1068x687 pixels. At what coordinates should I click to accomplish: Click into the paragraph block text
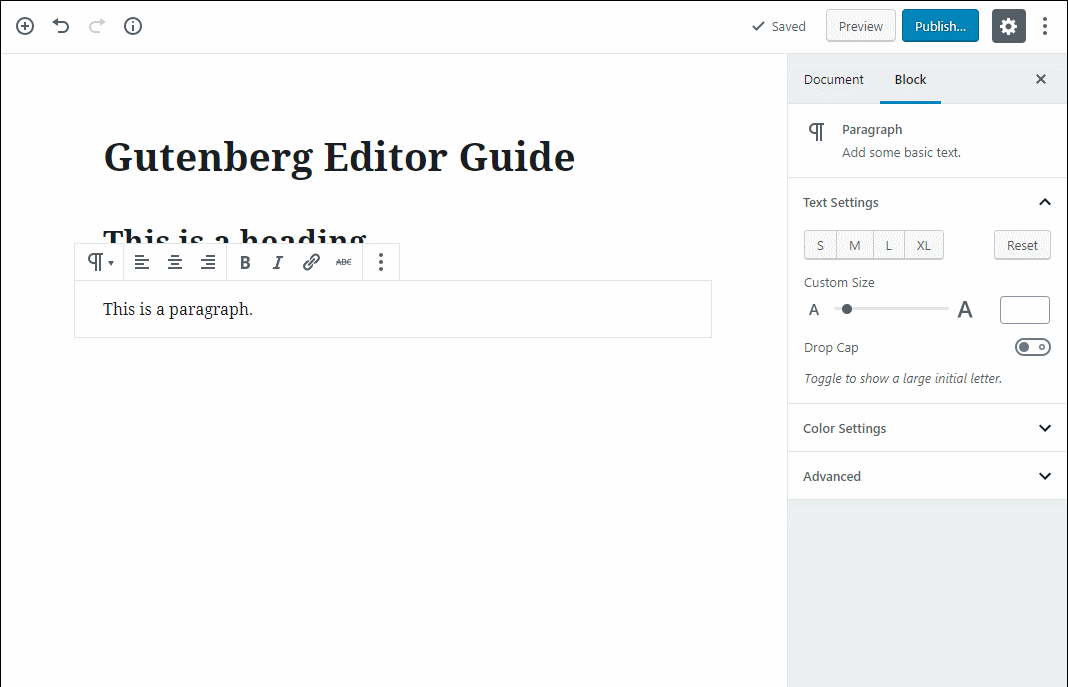178,309
